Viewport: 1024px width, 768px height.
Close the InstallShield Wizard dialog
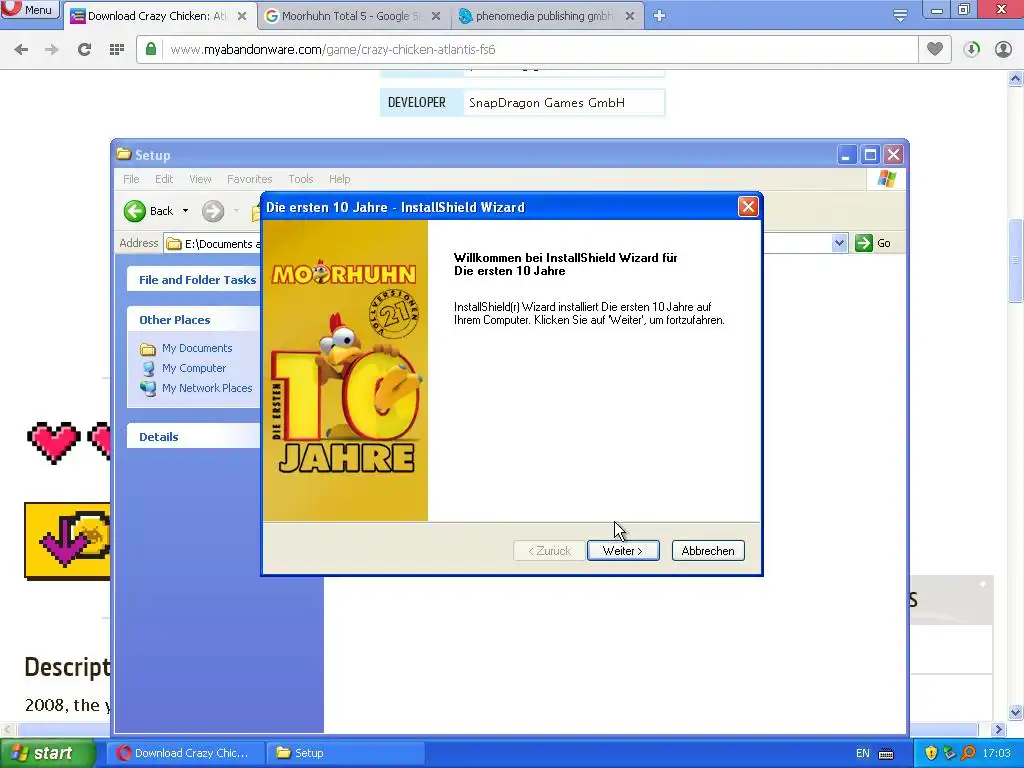(x=748, y=207)
